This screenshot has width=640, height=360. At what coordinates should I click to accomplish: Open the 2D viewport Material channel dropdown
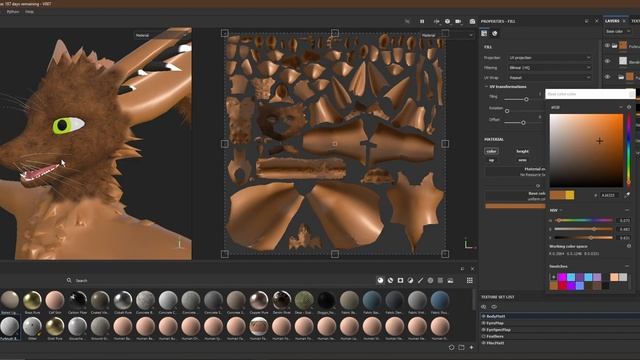[447, 35]
